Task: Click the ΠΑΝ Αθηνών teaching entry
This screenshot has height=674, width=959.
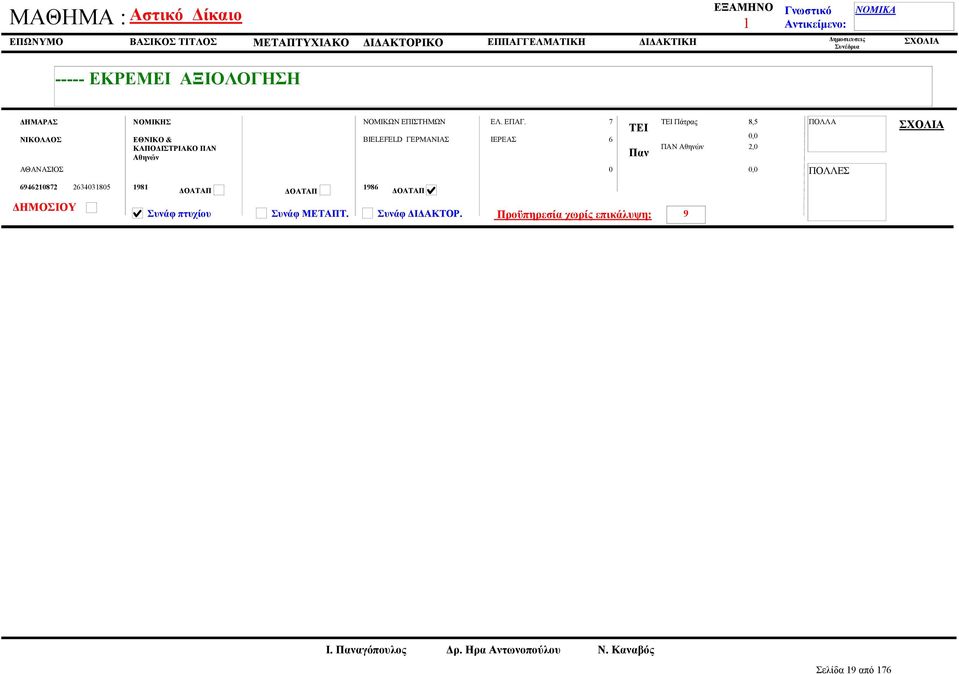Action: [x=682, y=147]
